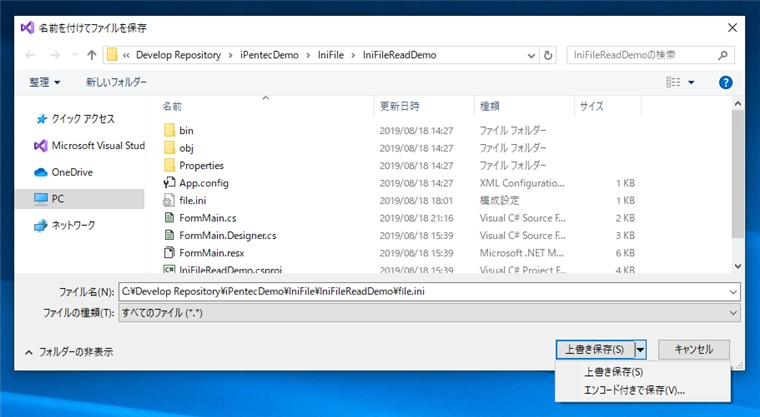
Task: Select the bin folder icon
Action: click(169, 130)
